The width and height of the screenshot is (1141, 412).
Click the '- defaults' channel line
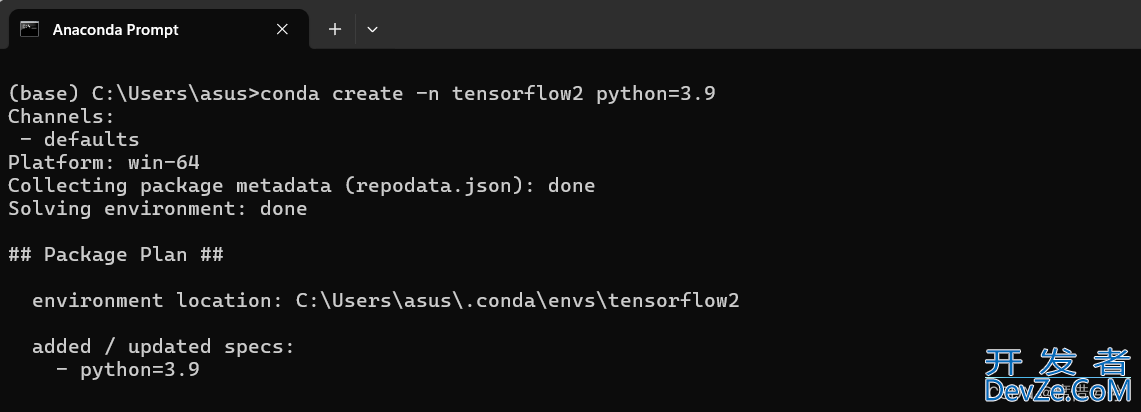coord(79,139)
